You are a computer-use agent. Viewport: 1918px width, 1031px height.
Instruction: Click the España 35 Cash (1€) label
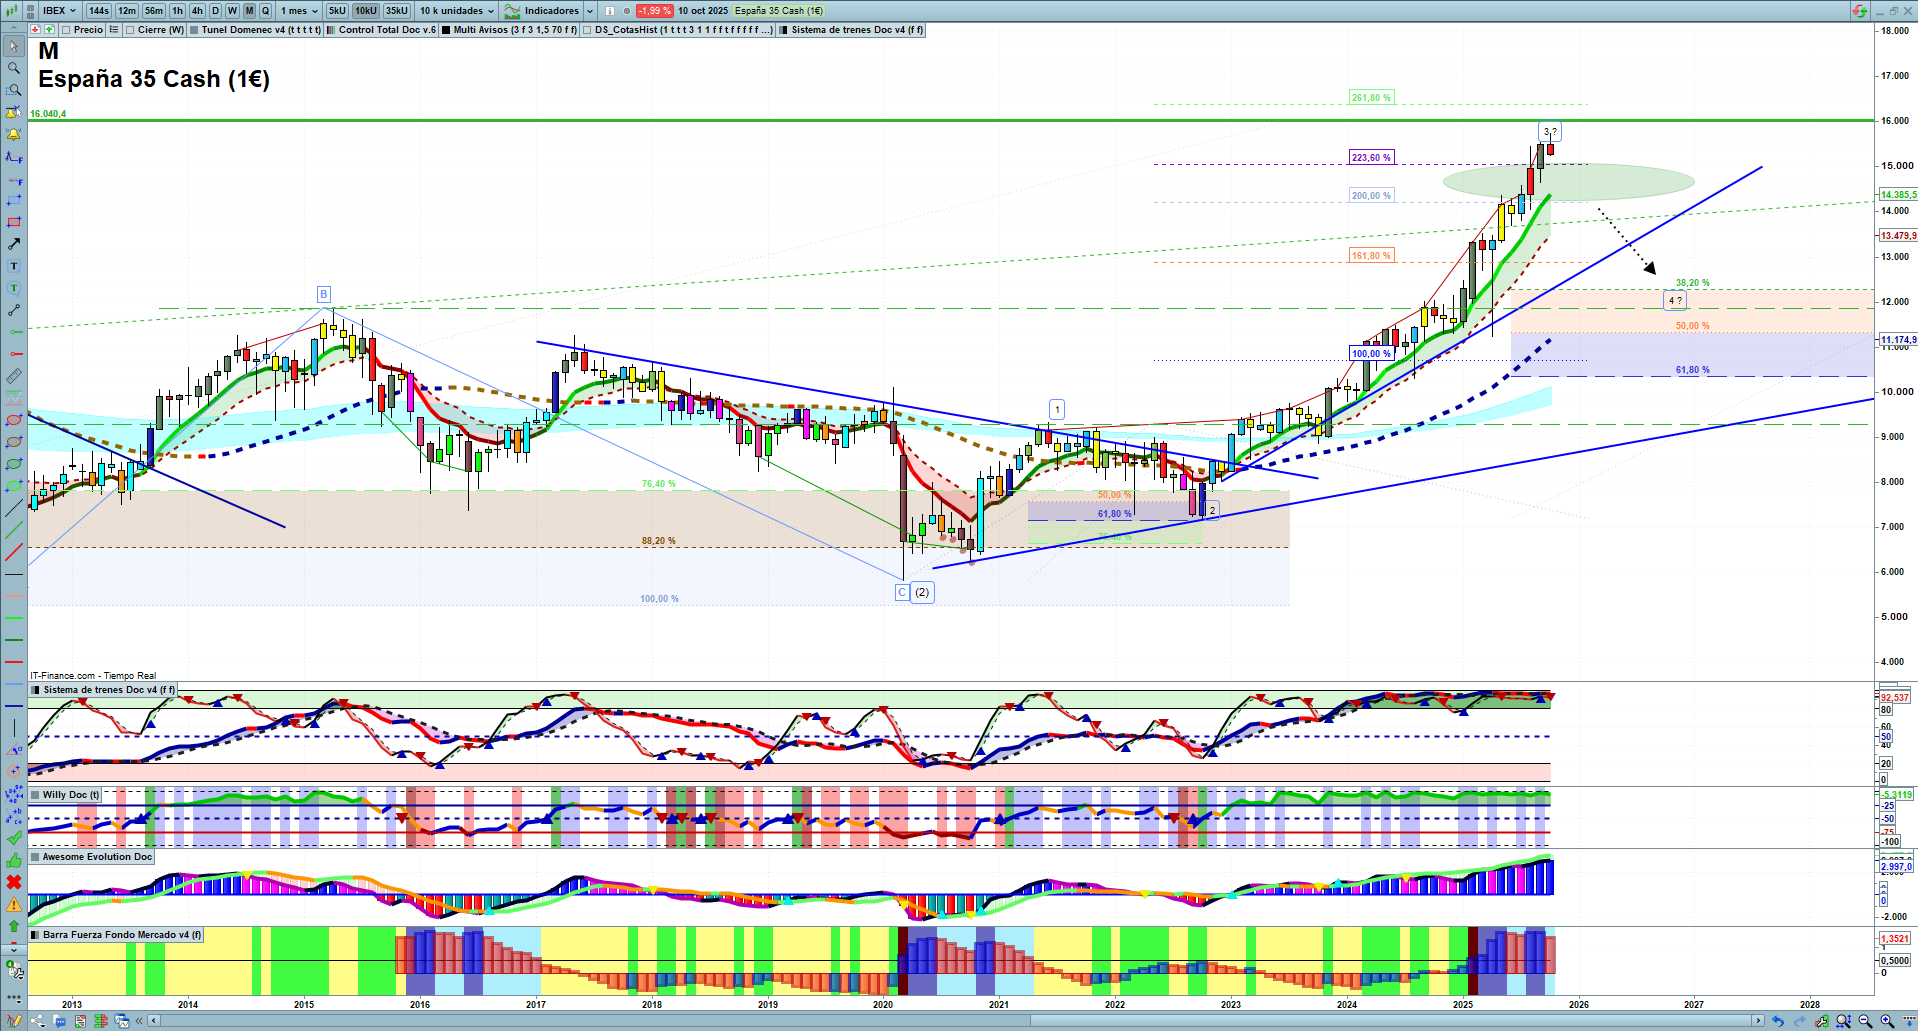pos(779,11)
